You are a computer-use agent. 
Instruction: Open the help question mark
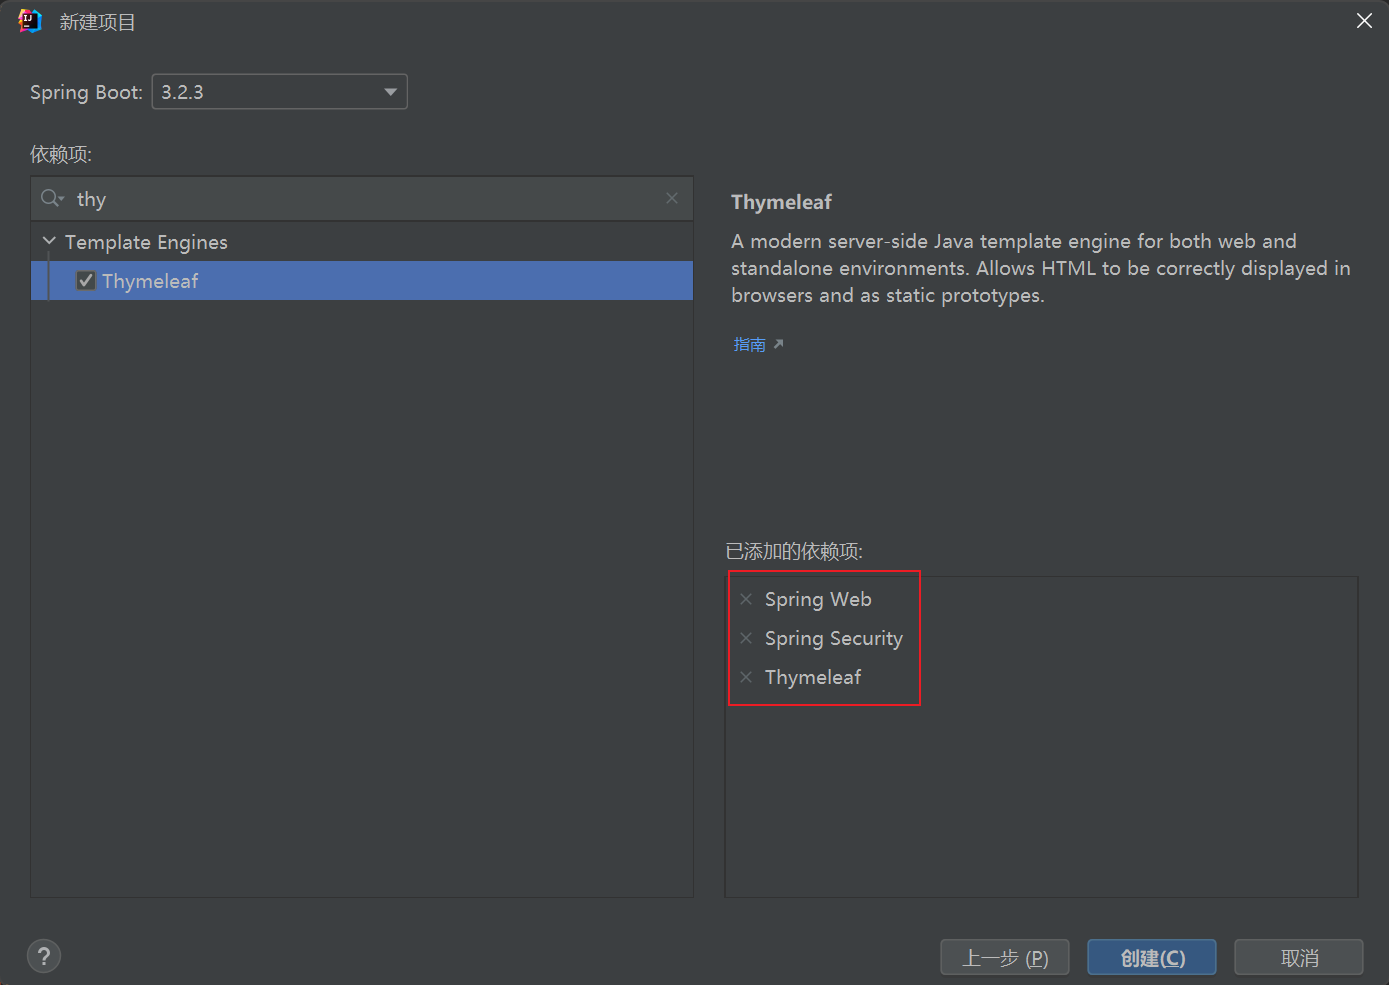tap(44, 956)
